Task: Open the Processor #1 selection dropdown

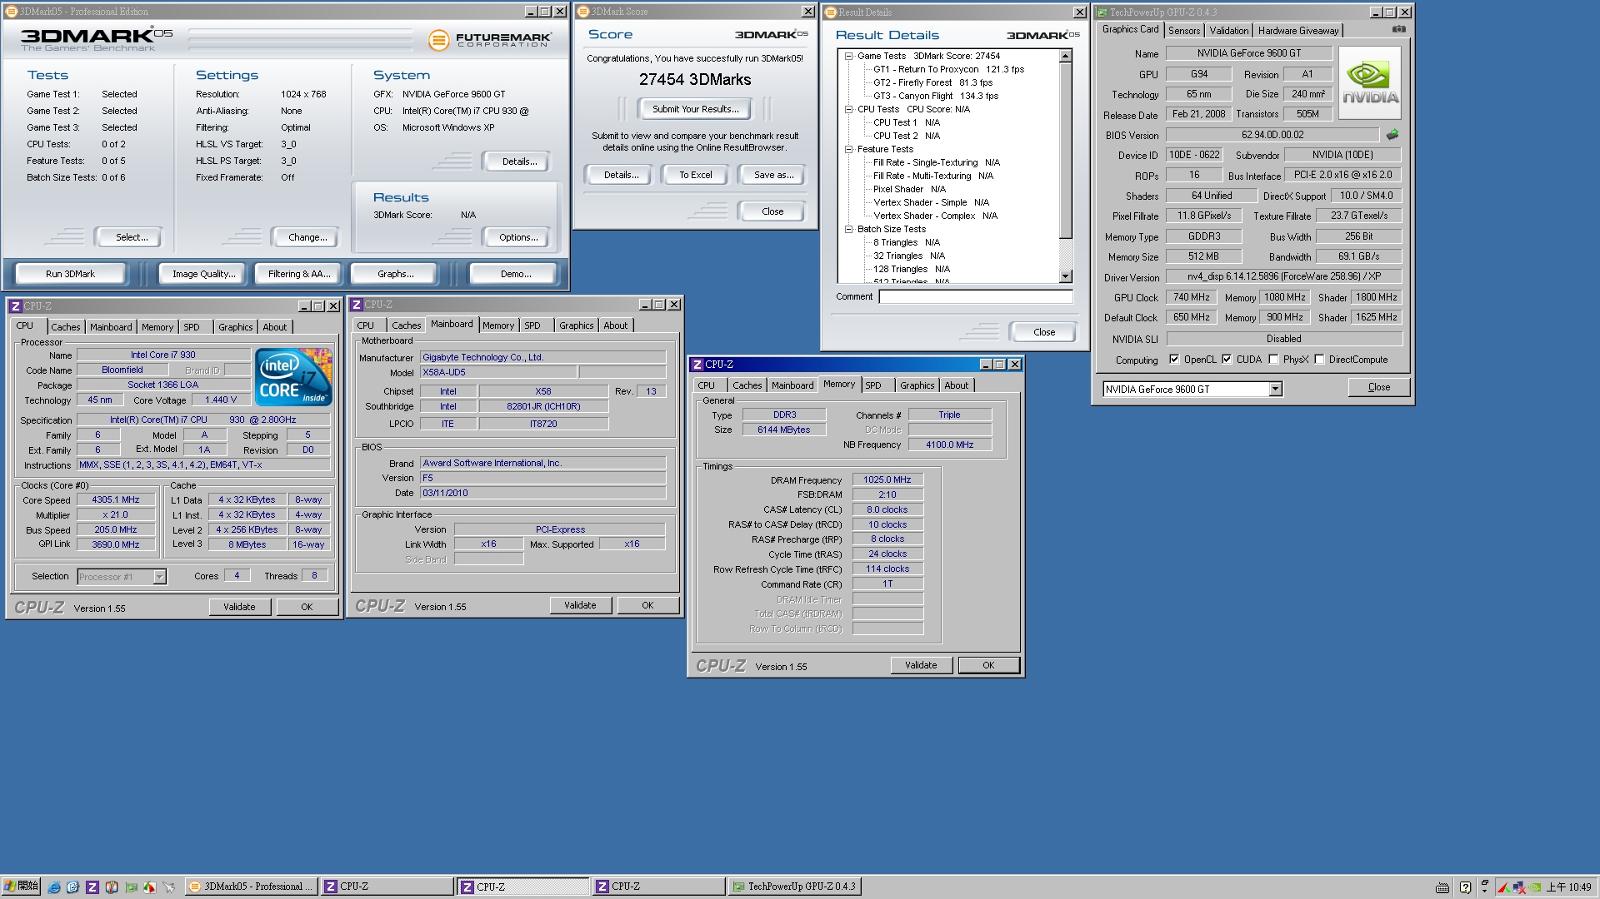Action: (x=159, y=576)
